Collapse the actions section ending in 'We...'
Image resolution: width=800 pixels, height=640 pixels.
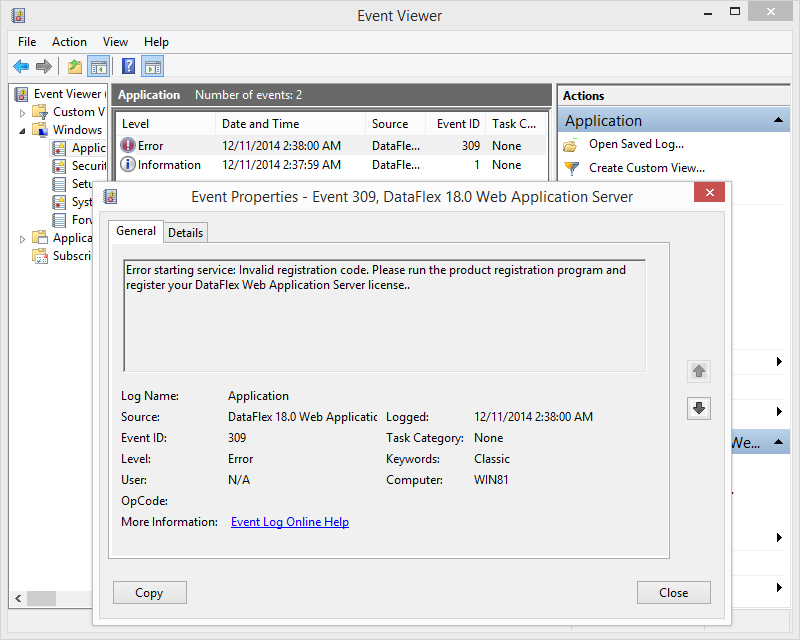(778, 442)
